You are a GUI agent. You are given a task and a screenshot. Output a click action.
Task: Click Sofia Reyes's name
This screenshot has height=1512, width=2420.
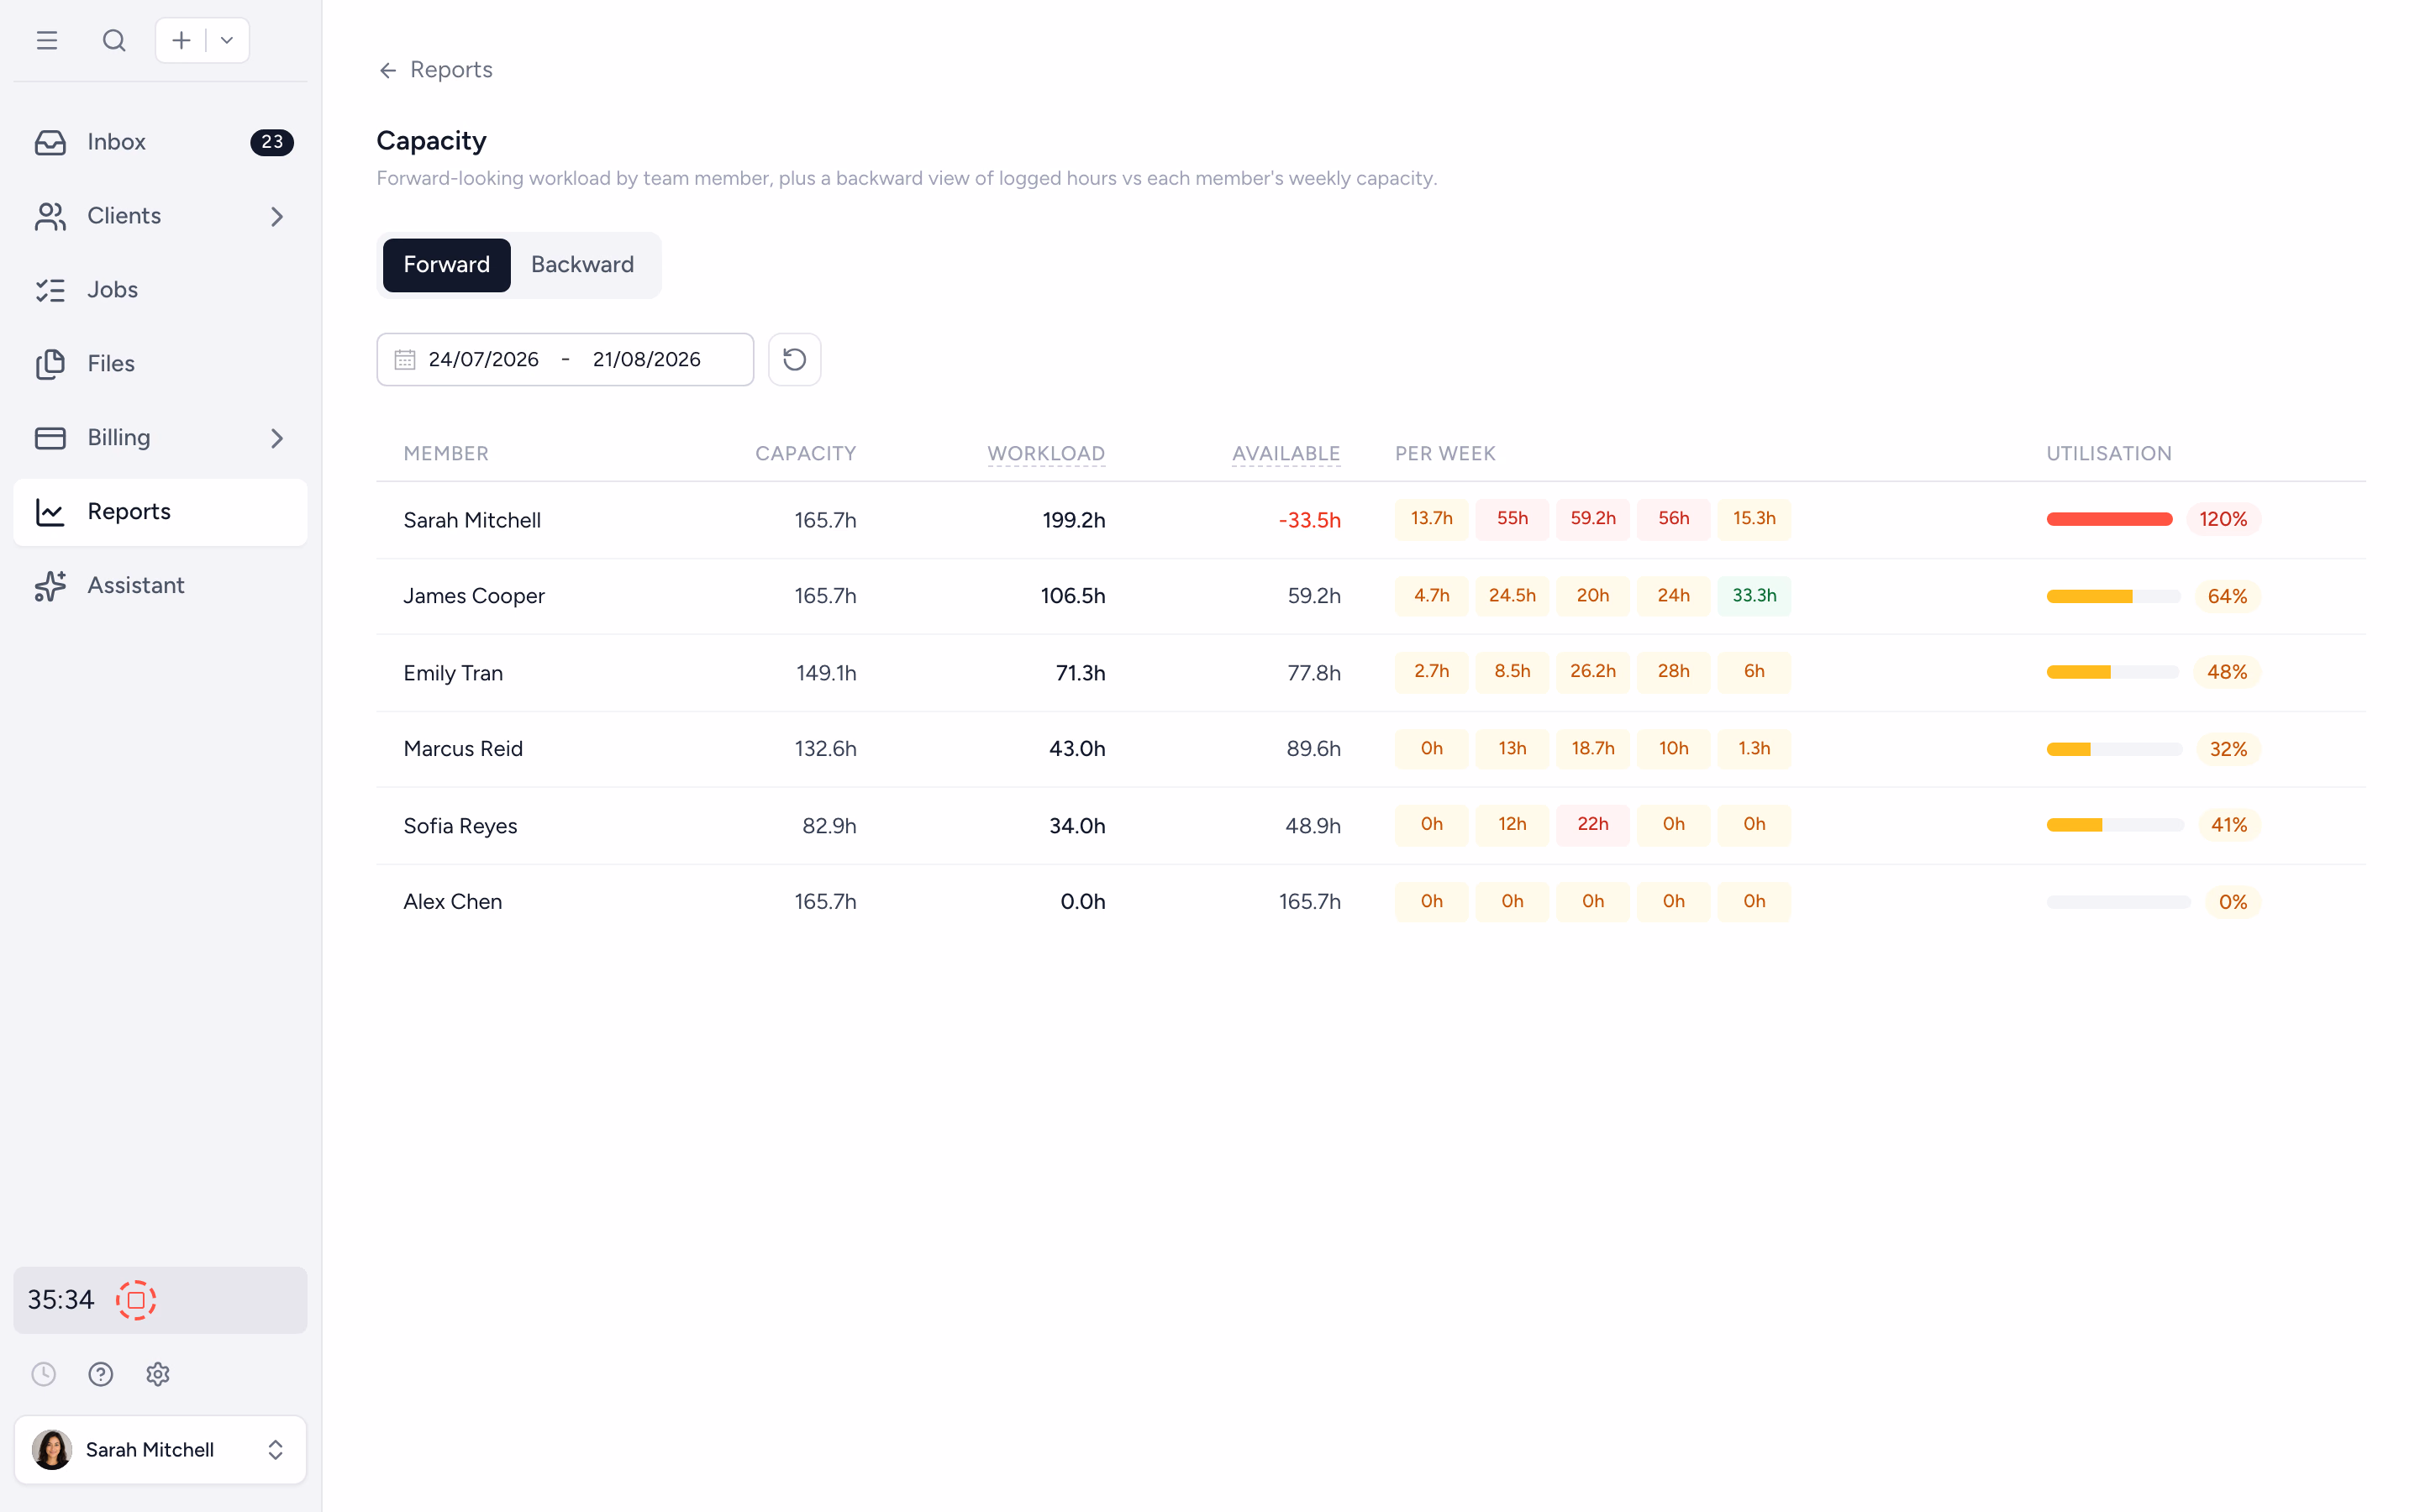pyautogui.click(x=460, y=826)
